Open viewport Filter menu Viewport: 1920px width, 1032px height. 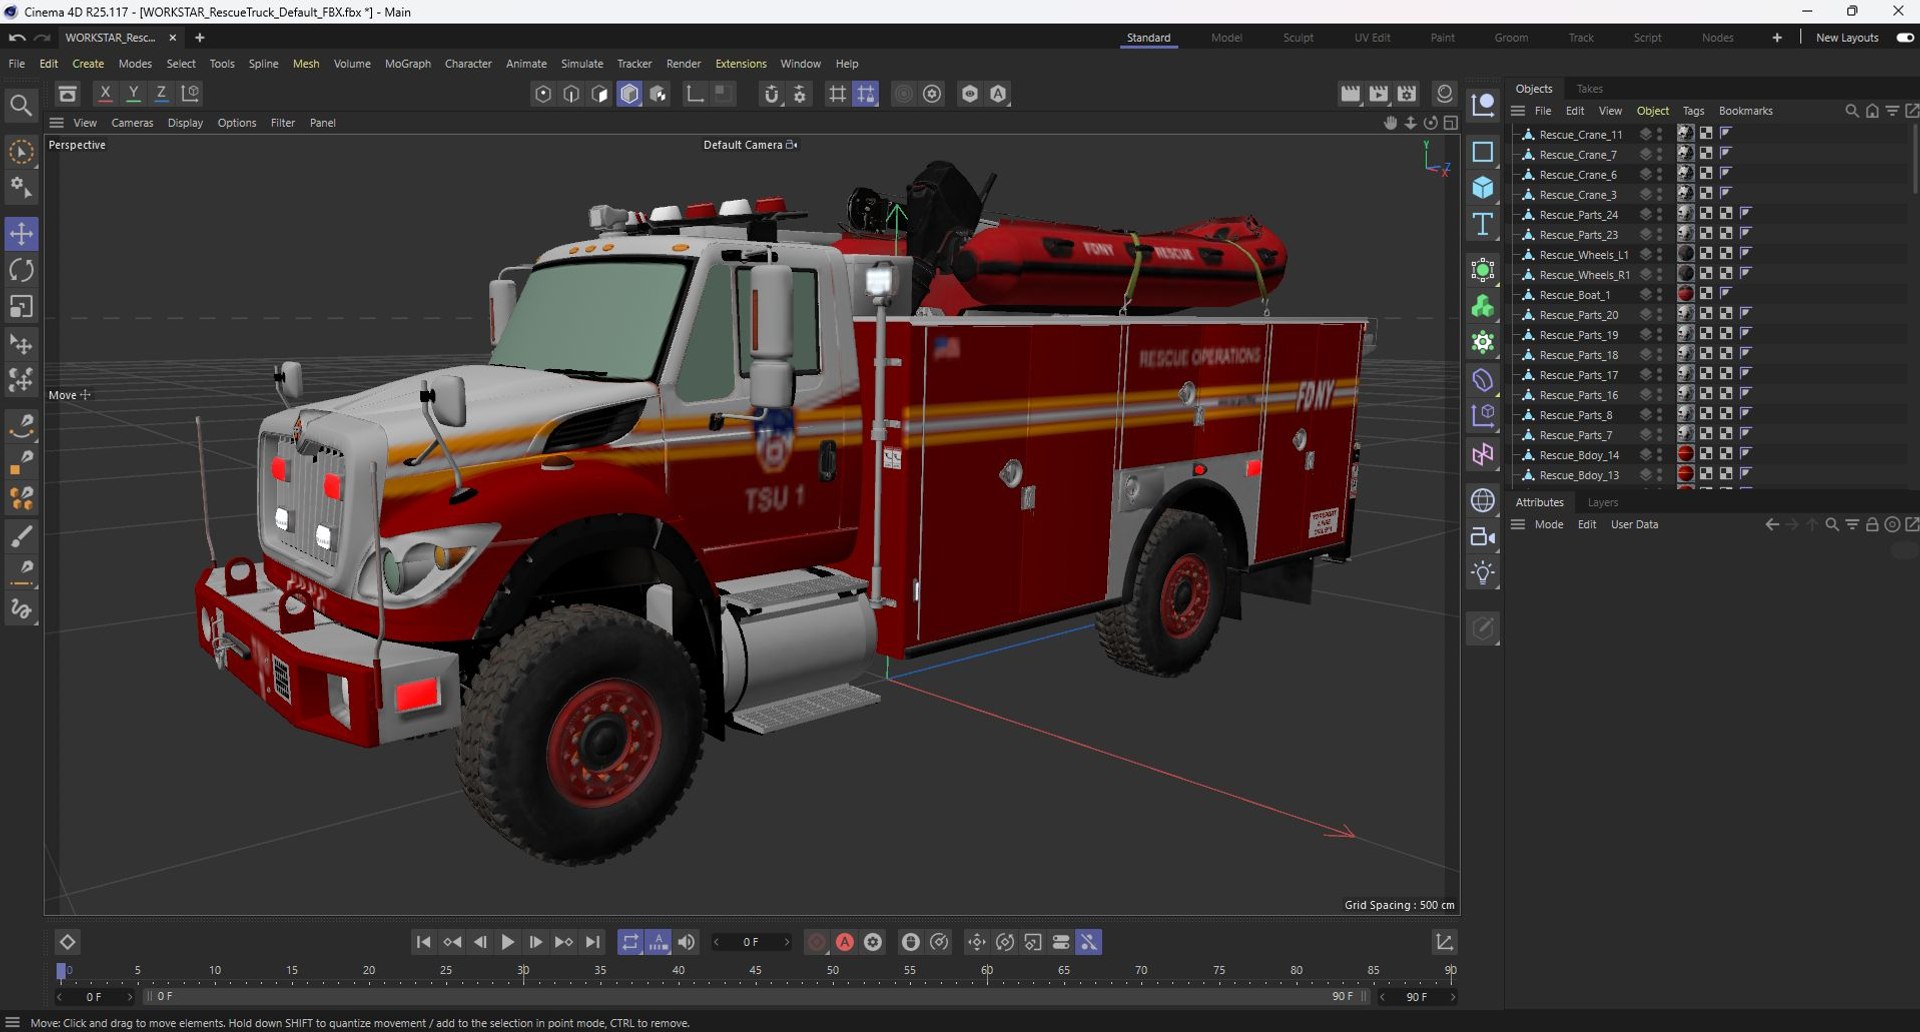click(x=283, y=123)
